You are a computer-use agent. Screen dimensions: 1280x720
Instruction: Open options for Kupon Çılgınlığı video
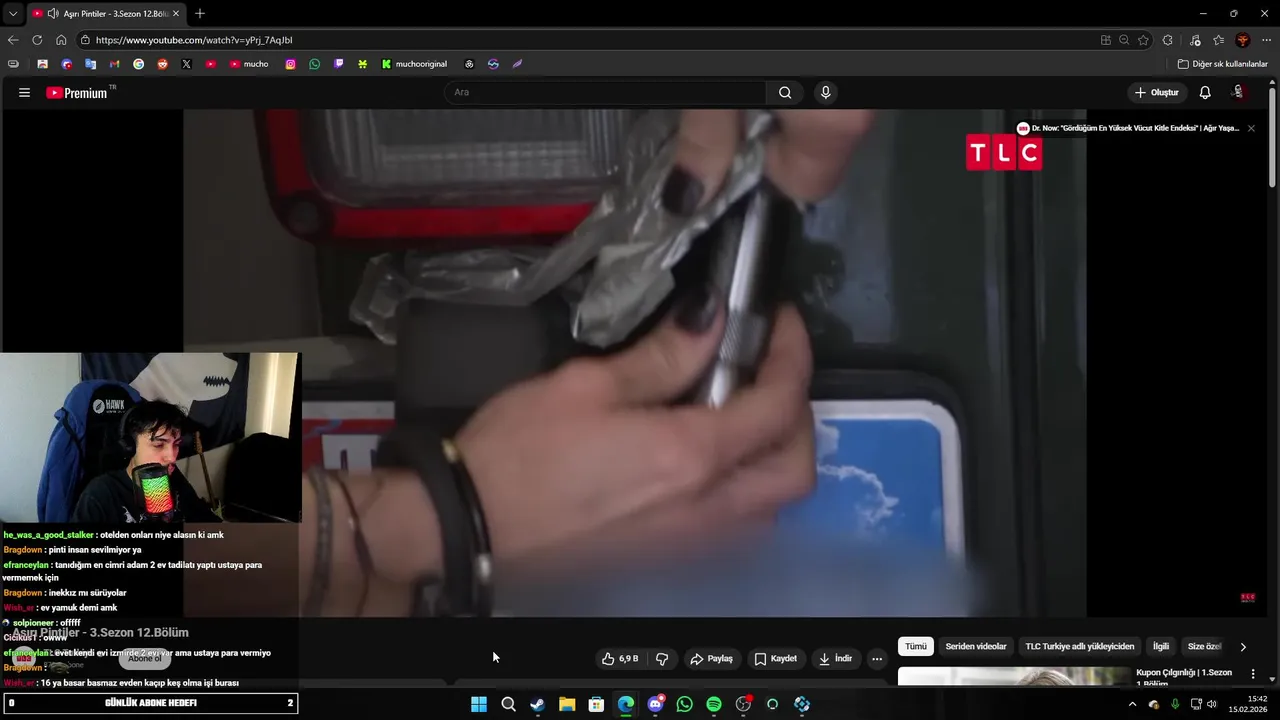pyautogui.click(x=1253, y=674)
